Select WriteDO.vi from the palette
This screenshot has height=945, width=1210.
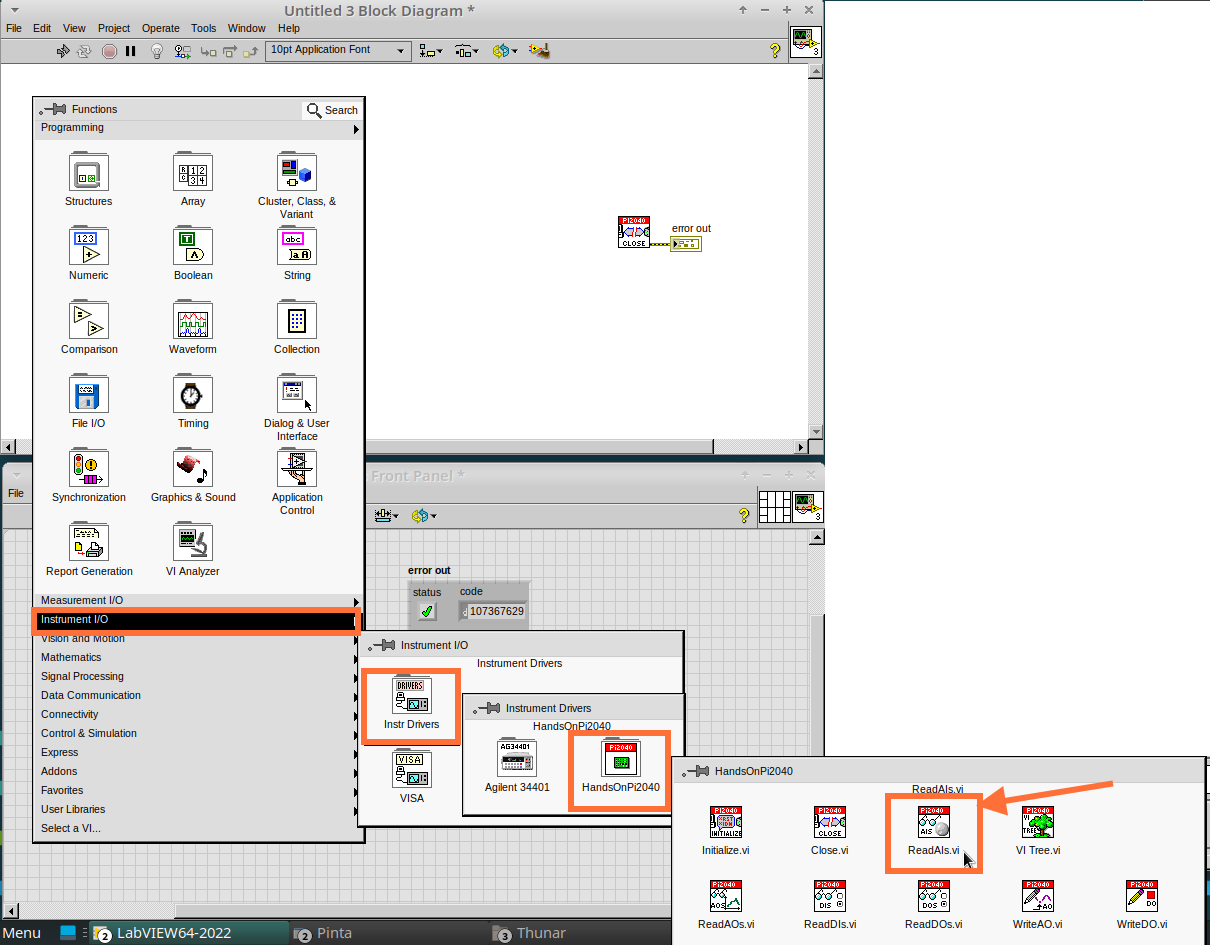pyautogui.click(x=1142, y=904)
